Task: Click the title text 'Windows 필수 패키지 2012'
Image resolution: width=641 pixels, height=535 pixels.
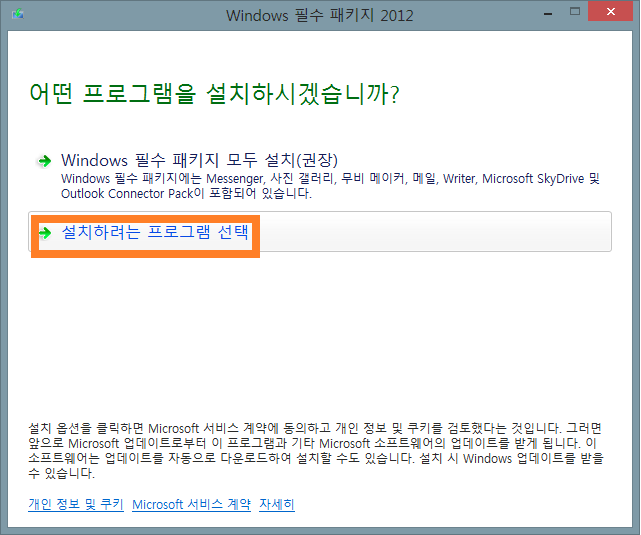Action: (320, 16)
